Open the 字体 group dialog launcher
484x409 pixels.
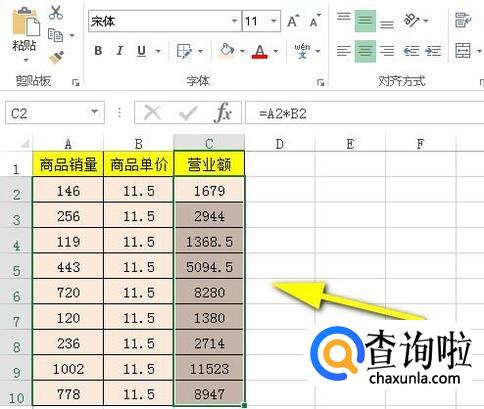320,82
